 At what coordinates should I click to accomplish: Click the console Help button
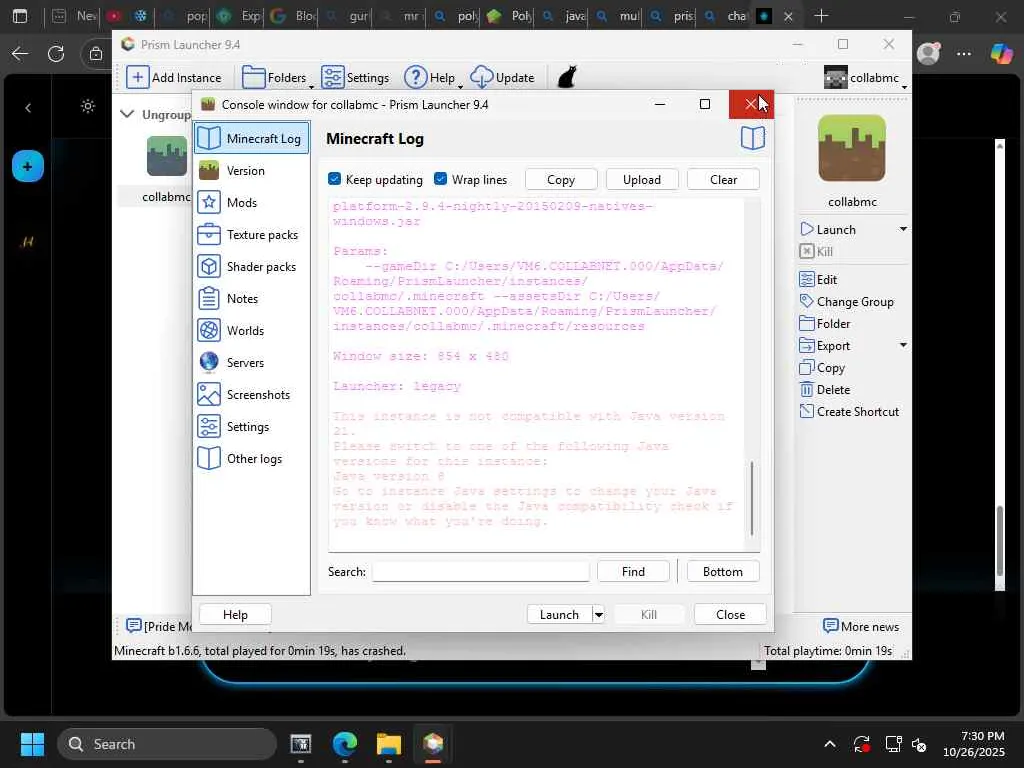click(235, 615)
